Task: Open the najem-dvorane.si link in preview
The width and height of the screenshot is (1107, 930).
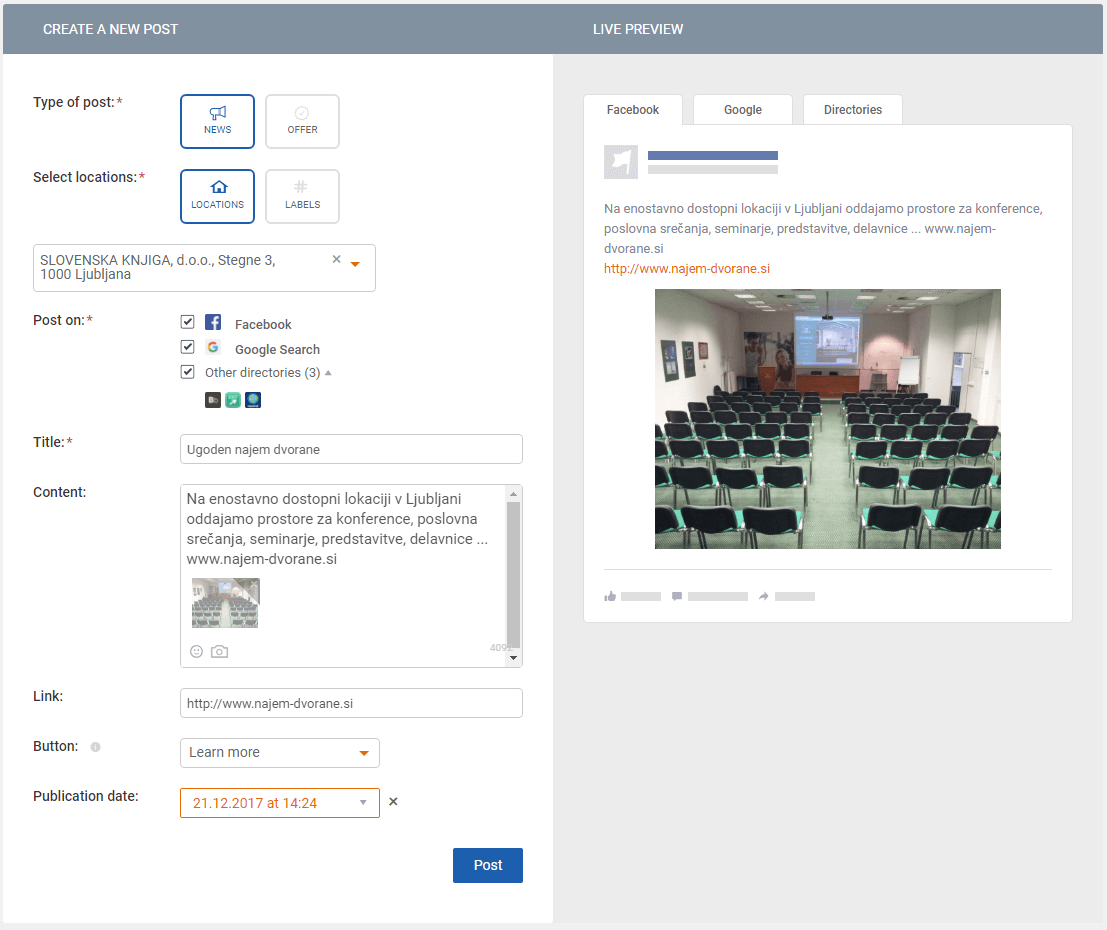Action: 687,269
